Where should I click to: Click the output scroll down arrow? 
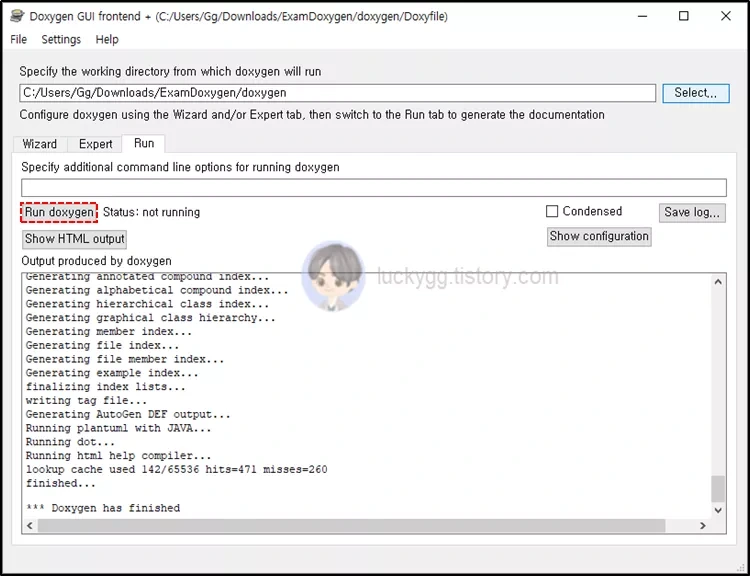718,510
